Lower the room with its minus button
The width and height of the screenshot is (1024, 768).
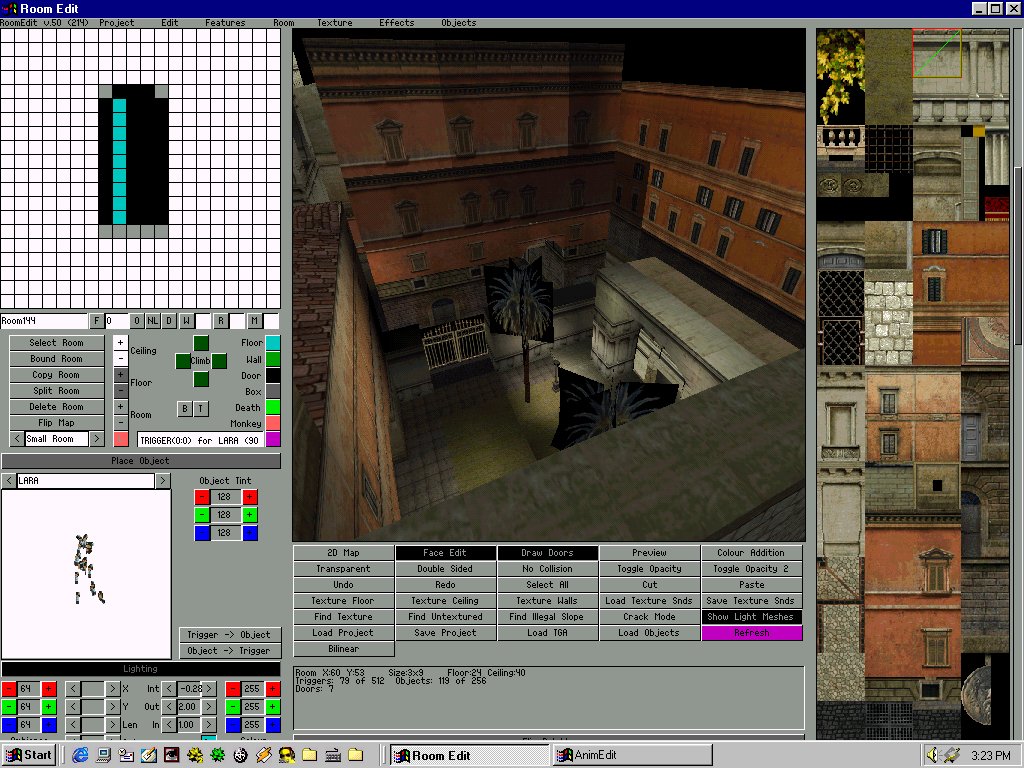(121, 422)
